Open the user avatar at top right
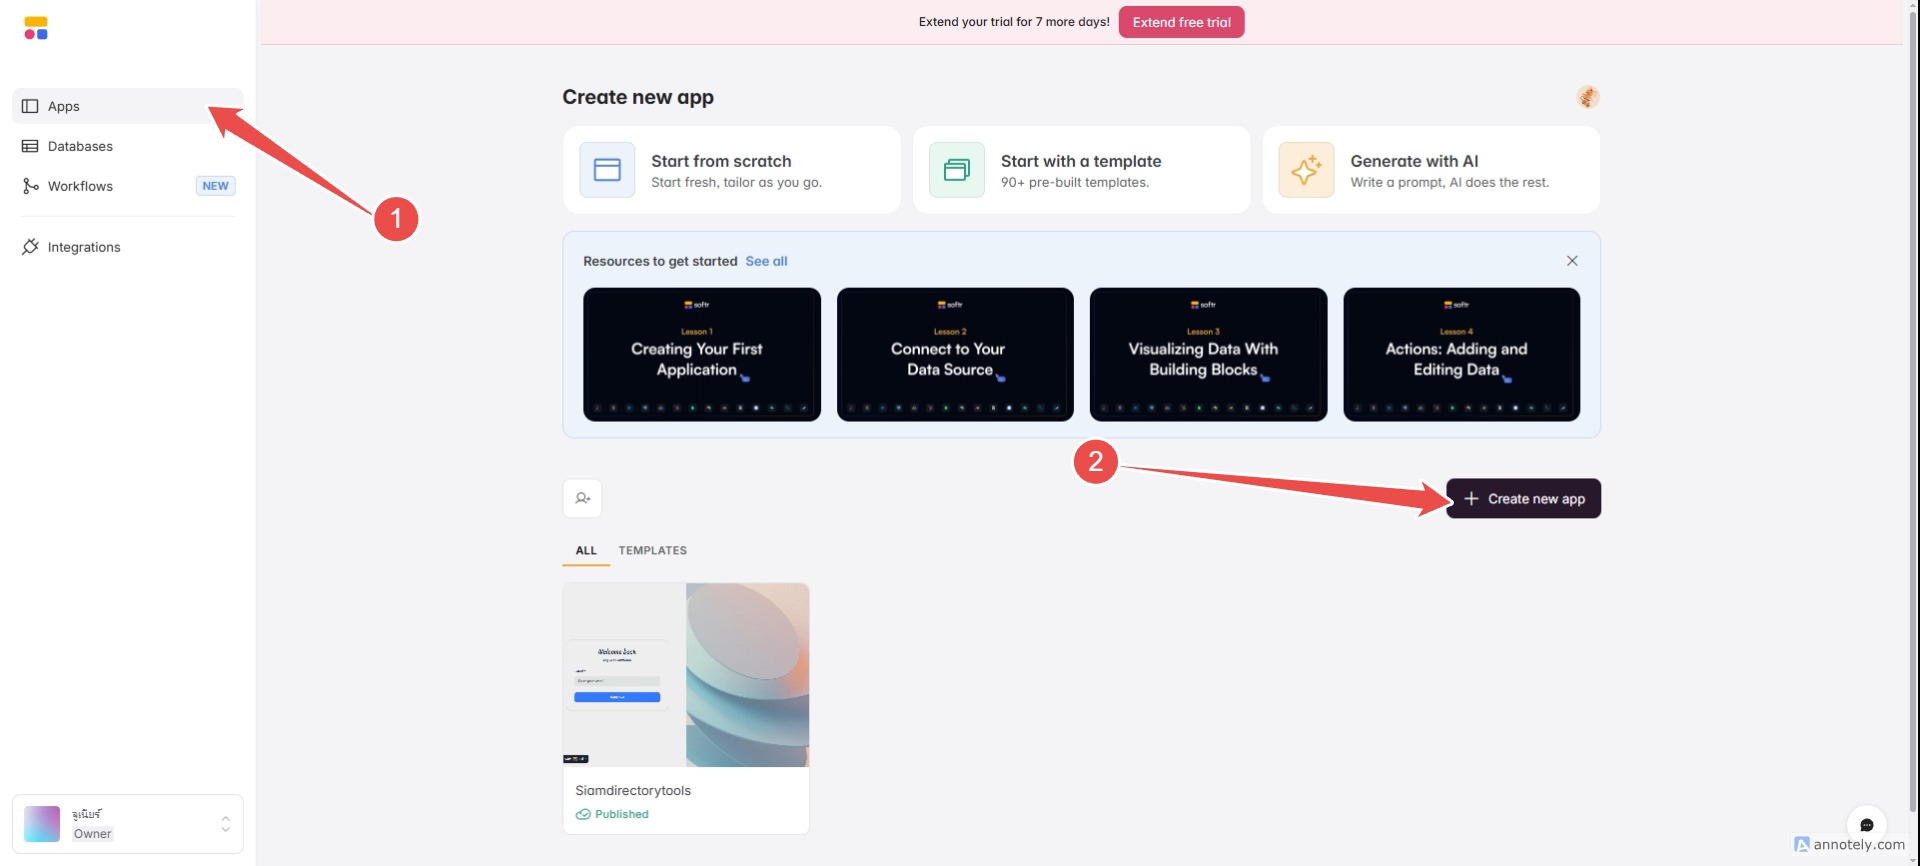 click(1587, 97)
